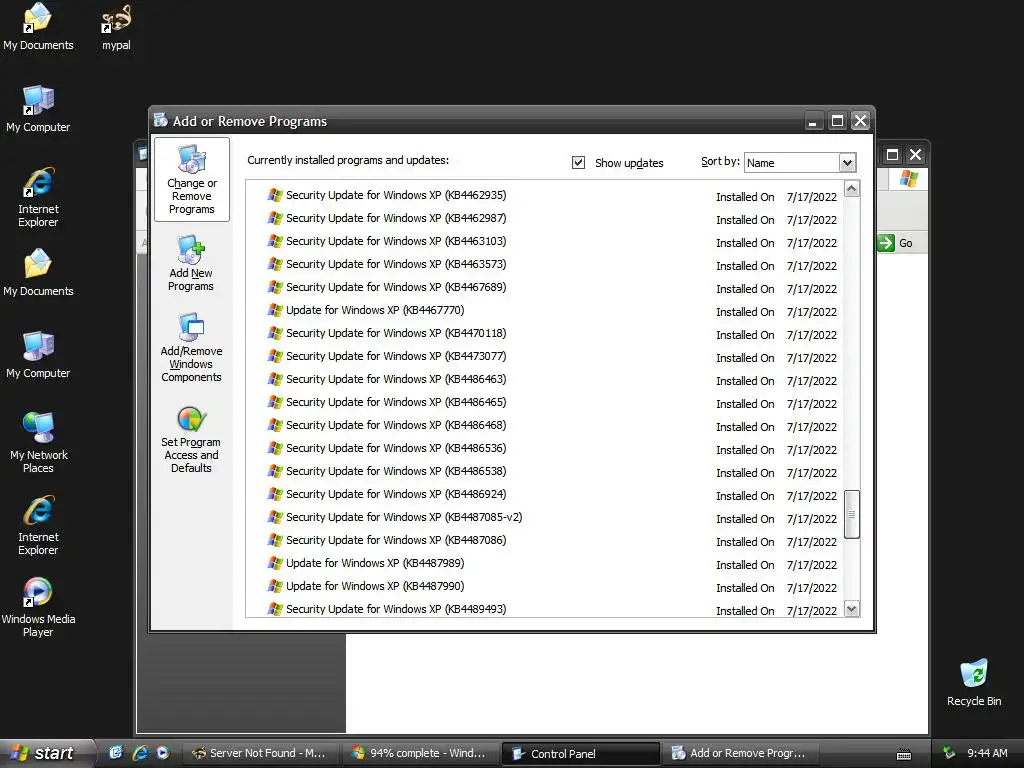Click the list scrollbar down arrow

pos(851,609)
